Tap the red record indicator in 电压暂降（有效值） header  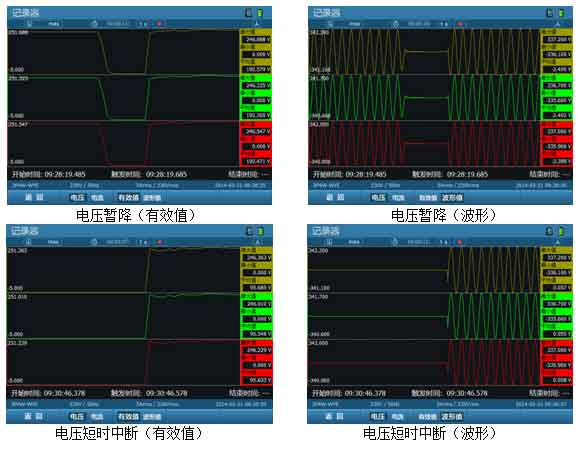point(159,24)
